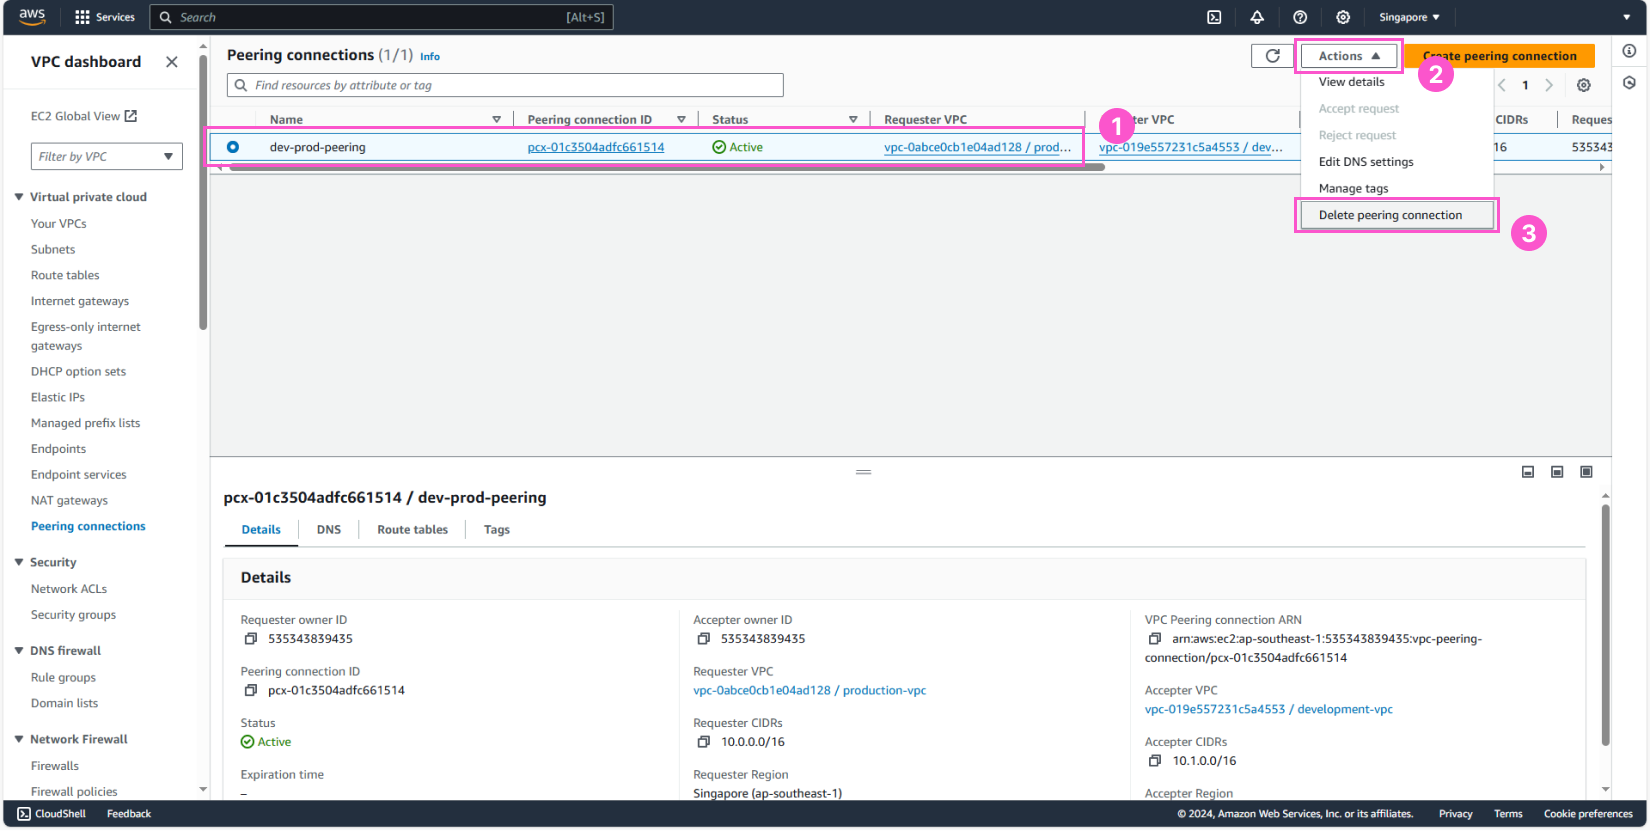The image size is (1650, 831).
Task: Choose Delete peering connection
Action: coord(1397,215)
